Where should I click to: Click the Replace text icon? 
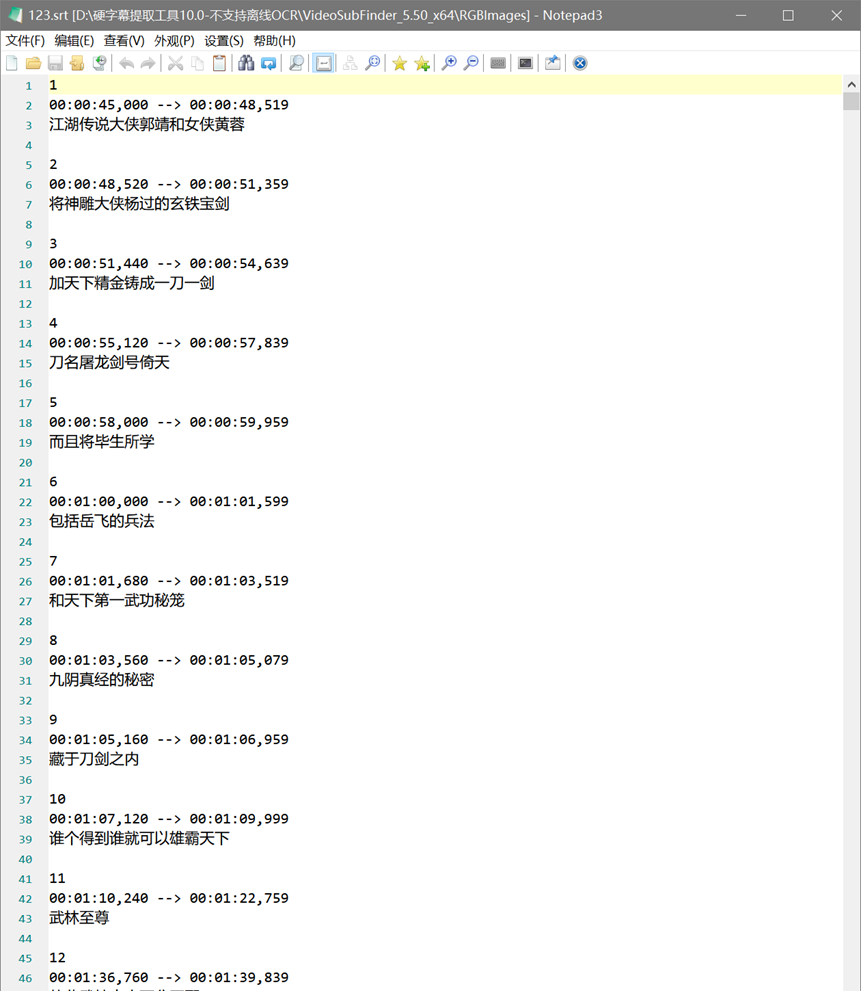(x=269, y=63)
